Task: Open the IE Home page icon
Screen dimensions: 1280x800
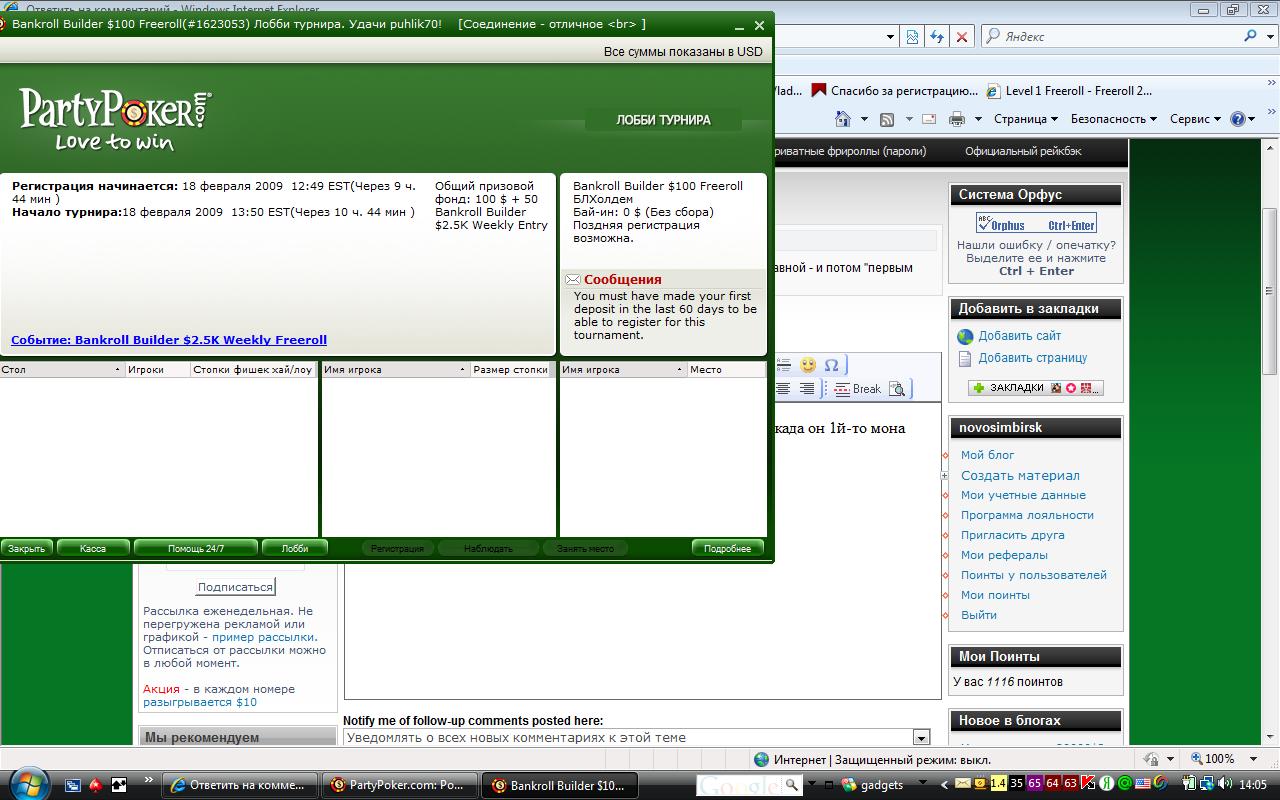Action: 841,119
